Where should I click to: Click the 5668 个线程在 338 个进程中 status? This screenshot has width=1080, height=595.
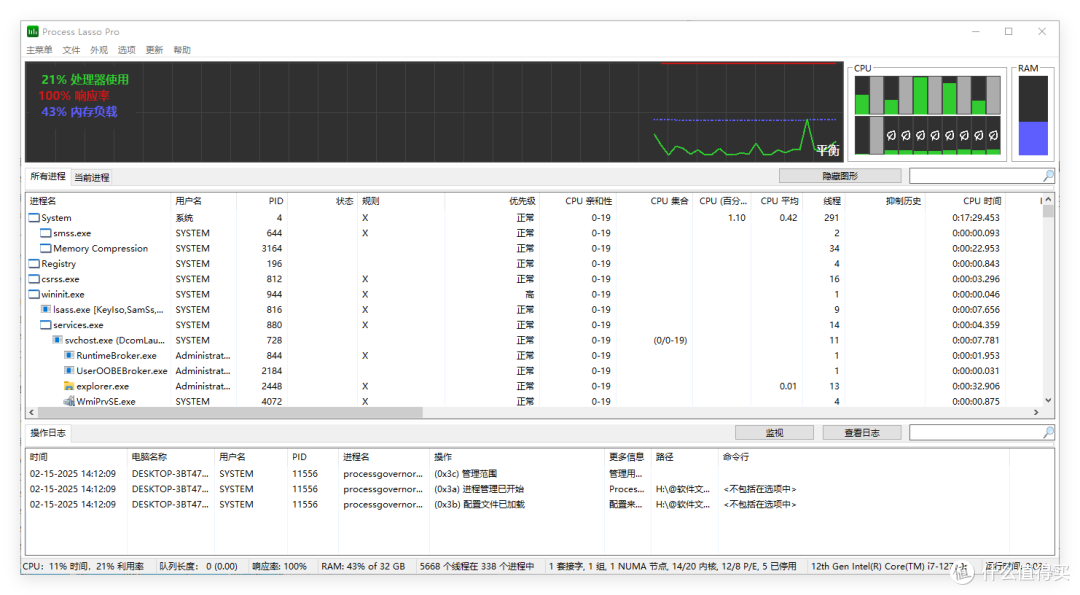477,566
